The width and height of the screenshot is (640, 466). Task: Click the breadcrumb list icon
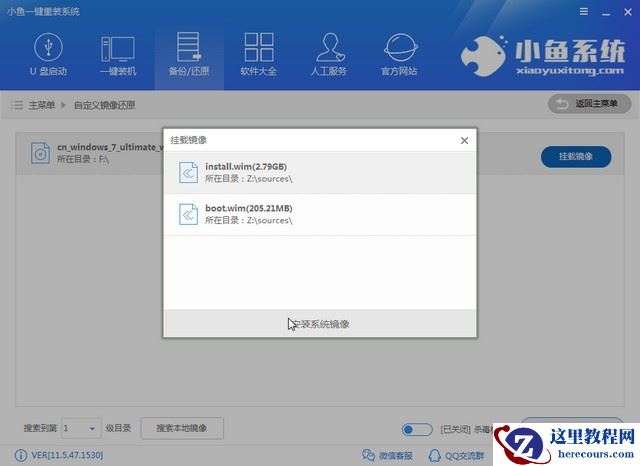click(x=17, y=105)
